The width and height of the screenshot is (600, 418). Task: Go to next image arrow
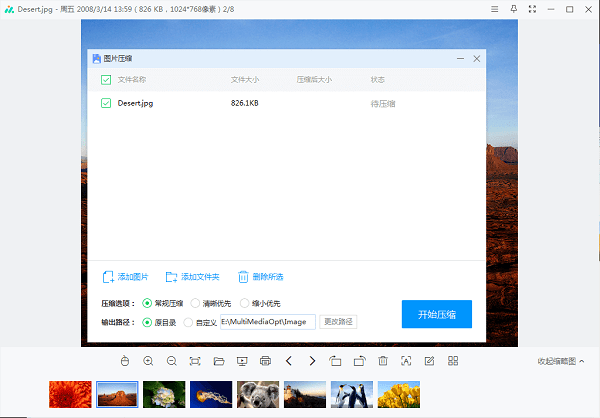click(312, 360)
